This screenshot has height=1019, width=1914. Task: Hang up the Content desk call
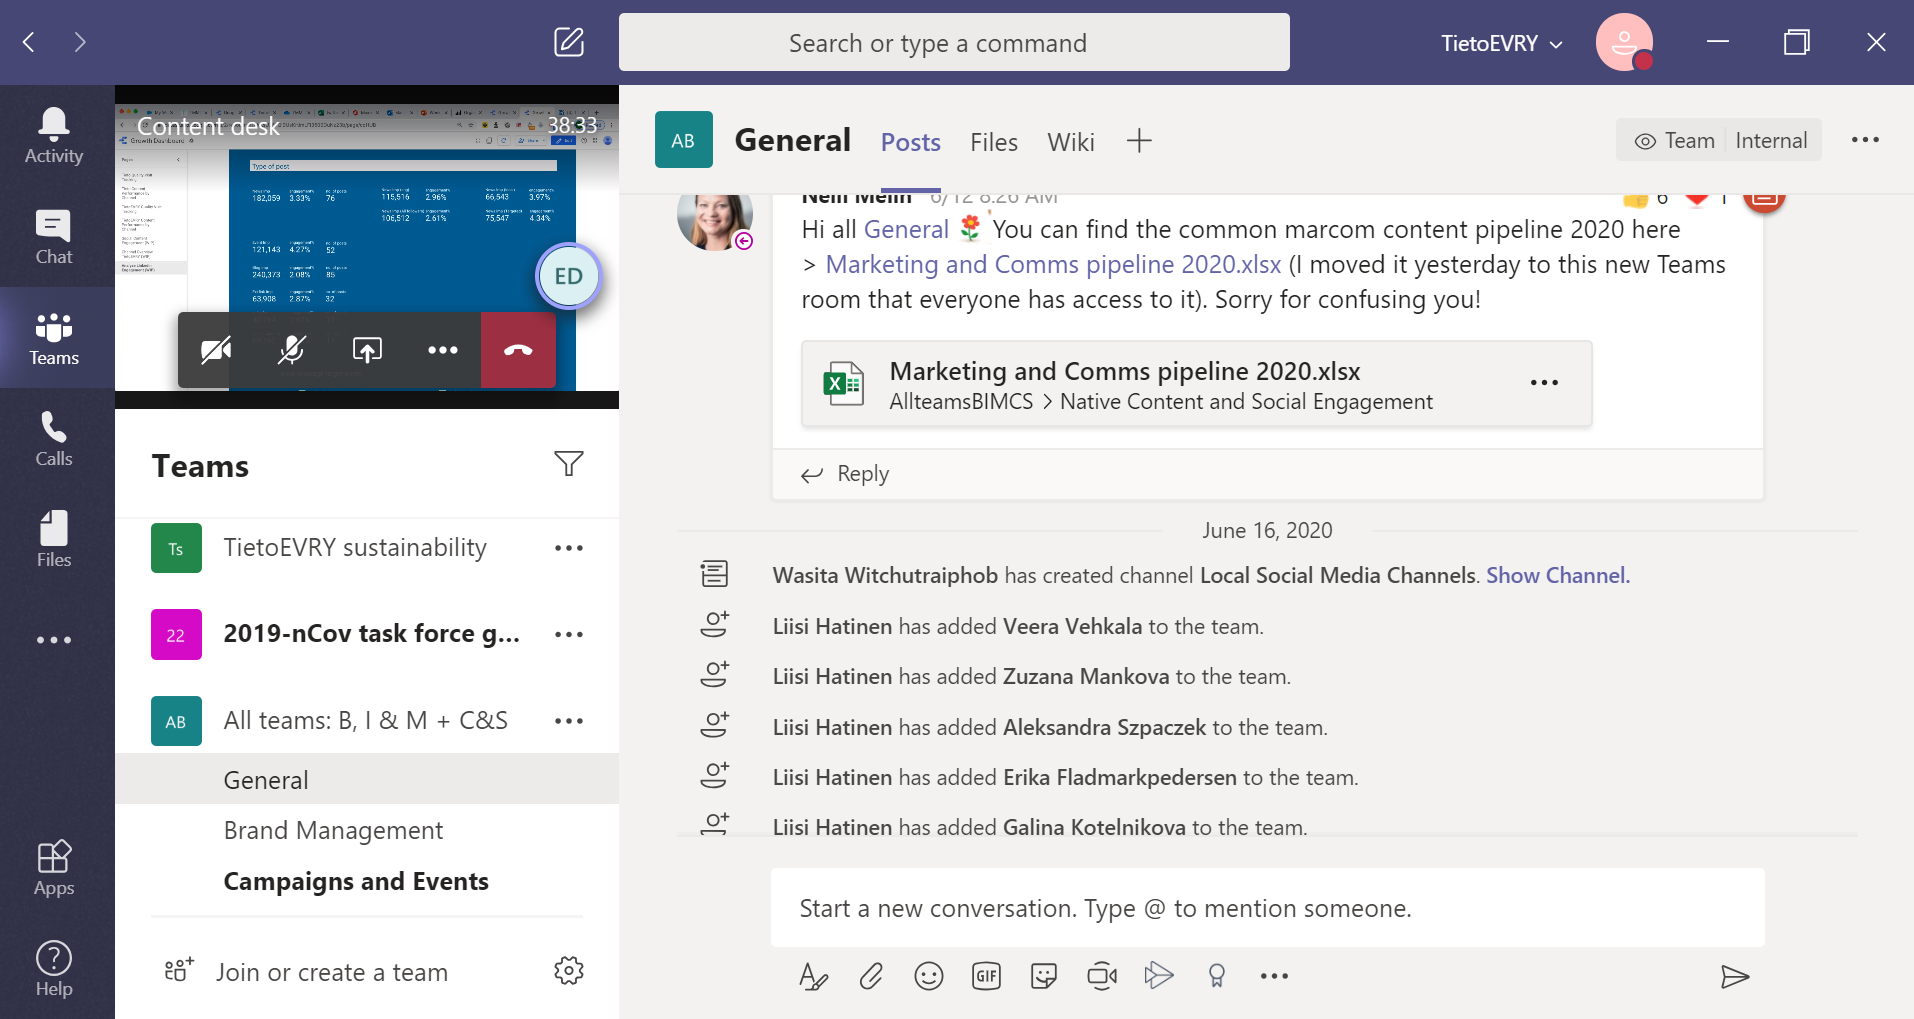click(518, 350)
